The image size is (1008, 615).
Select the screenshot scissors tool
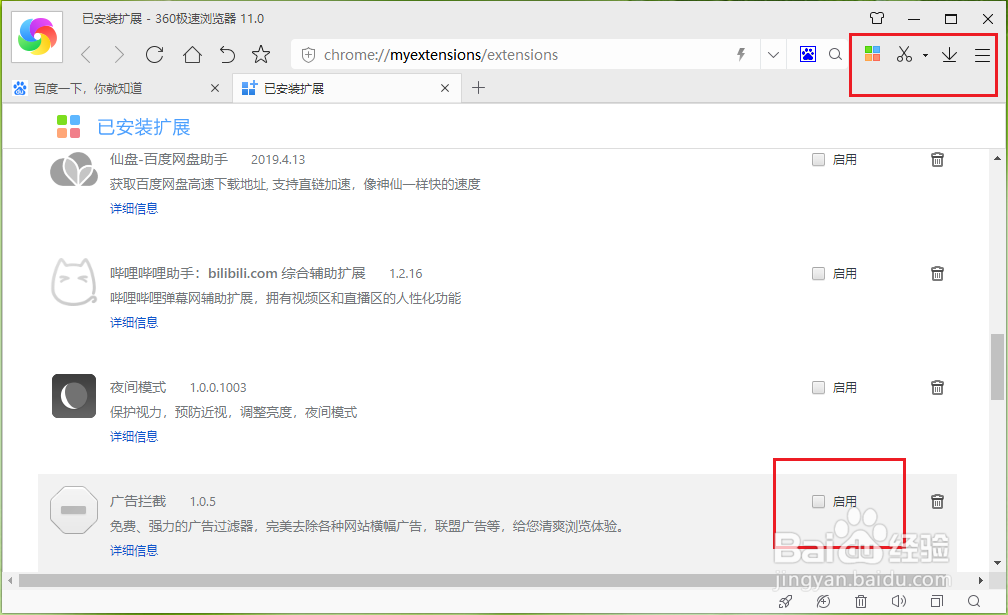click(x=903, y=55)
